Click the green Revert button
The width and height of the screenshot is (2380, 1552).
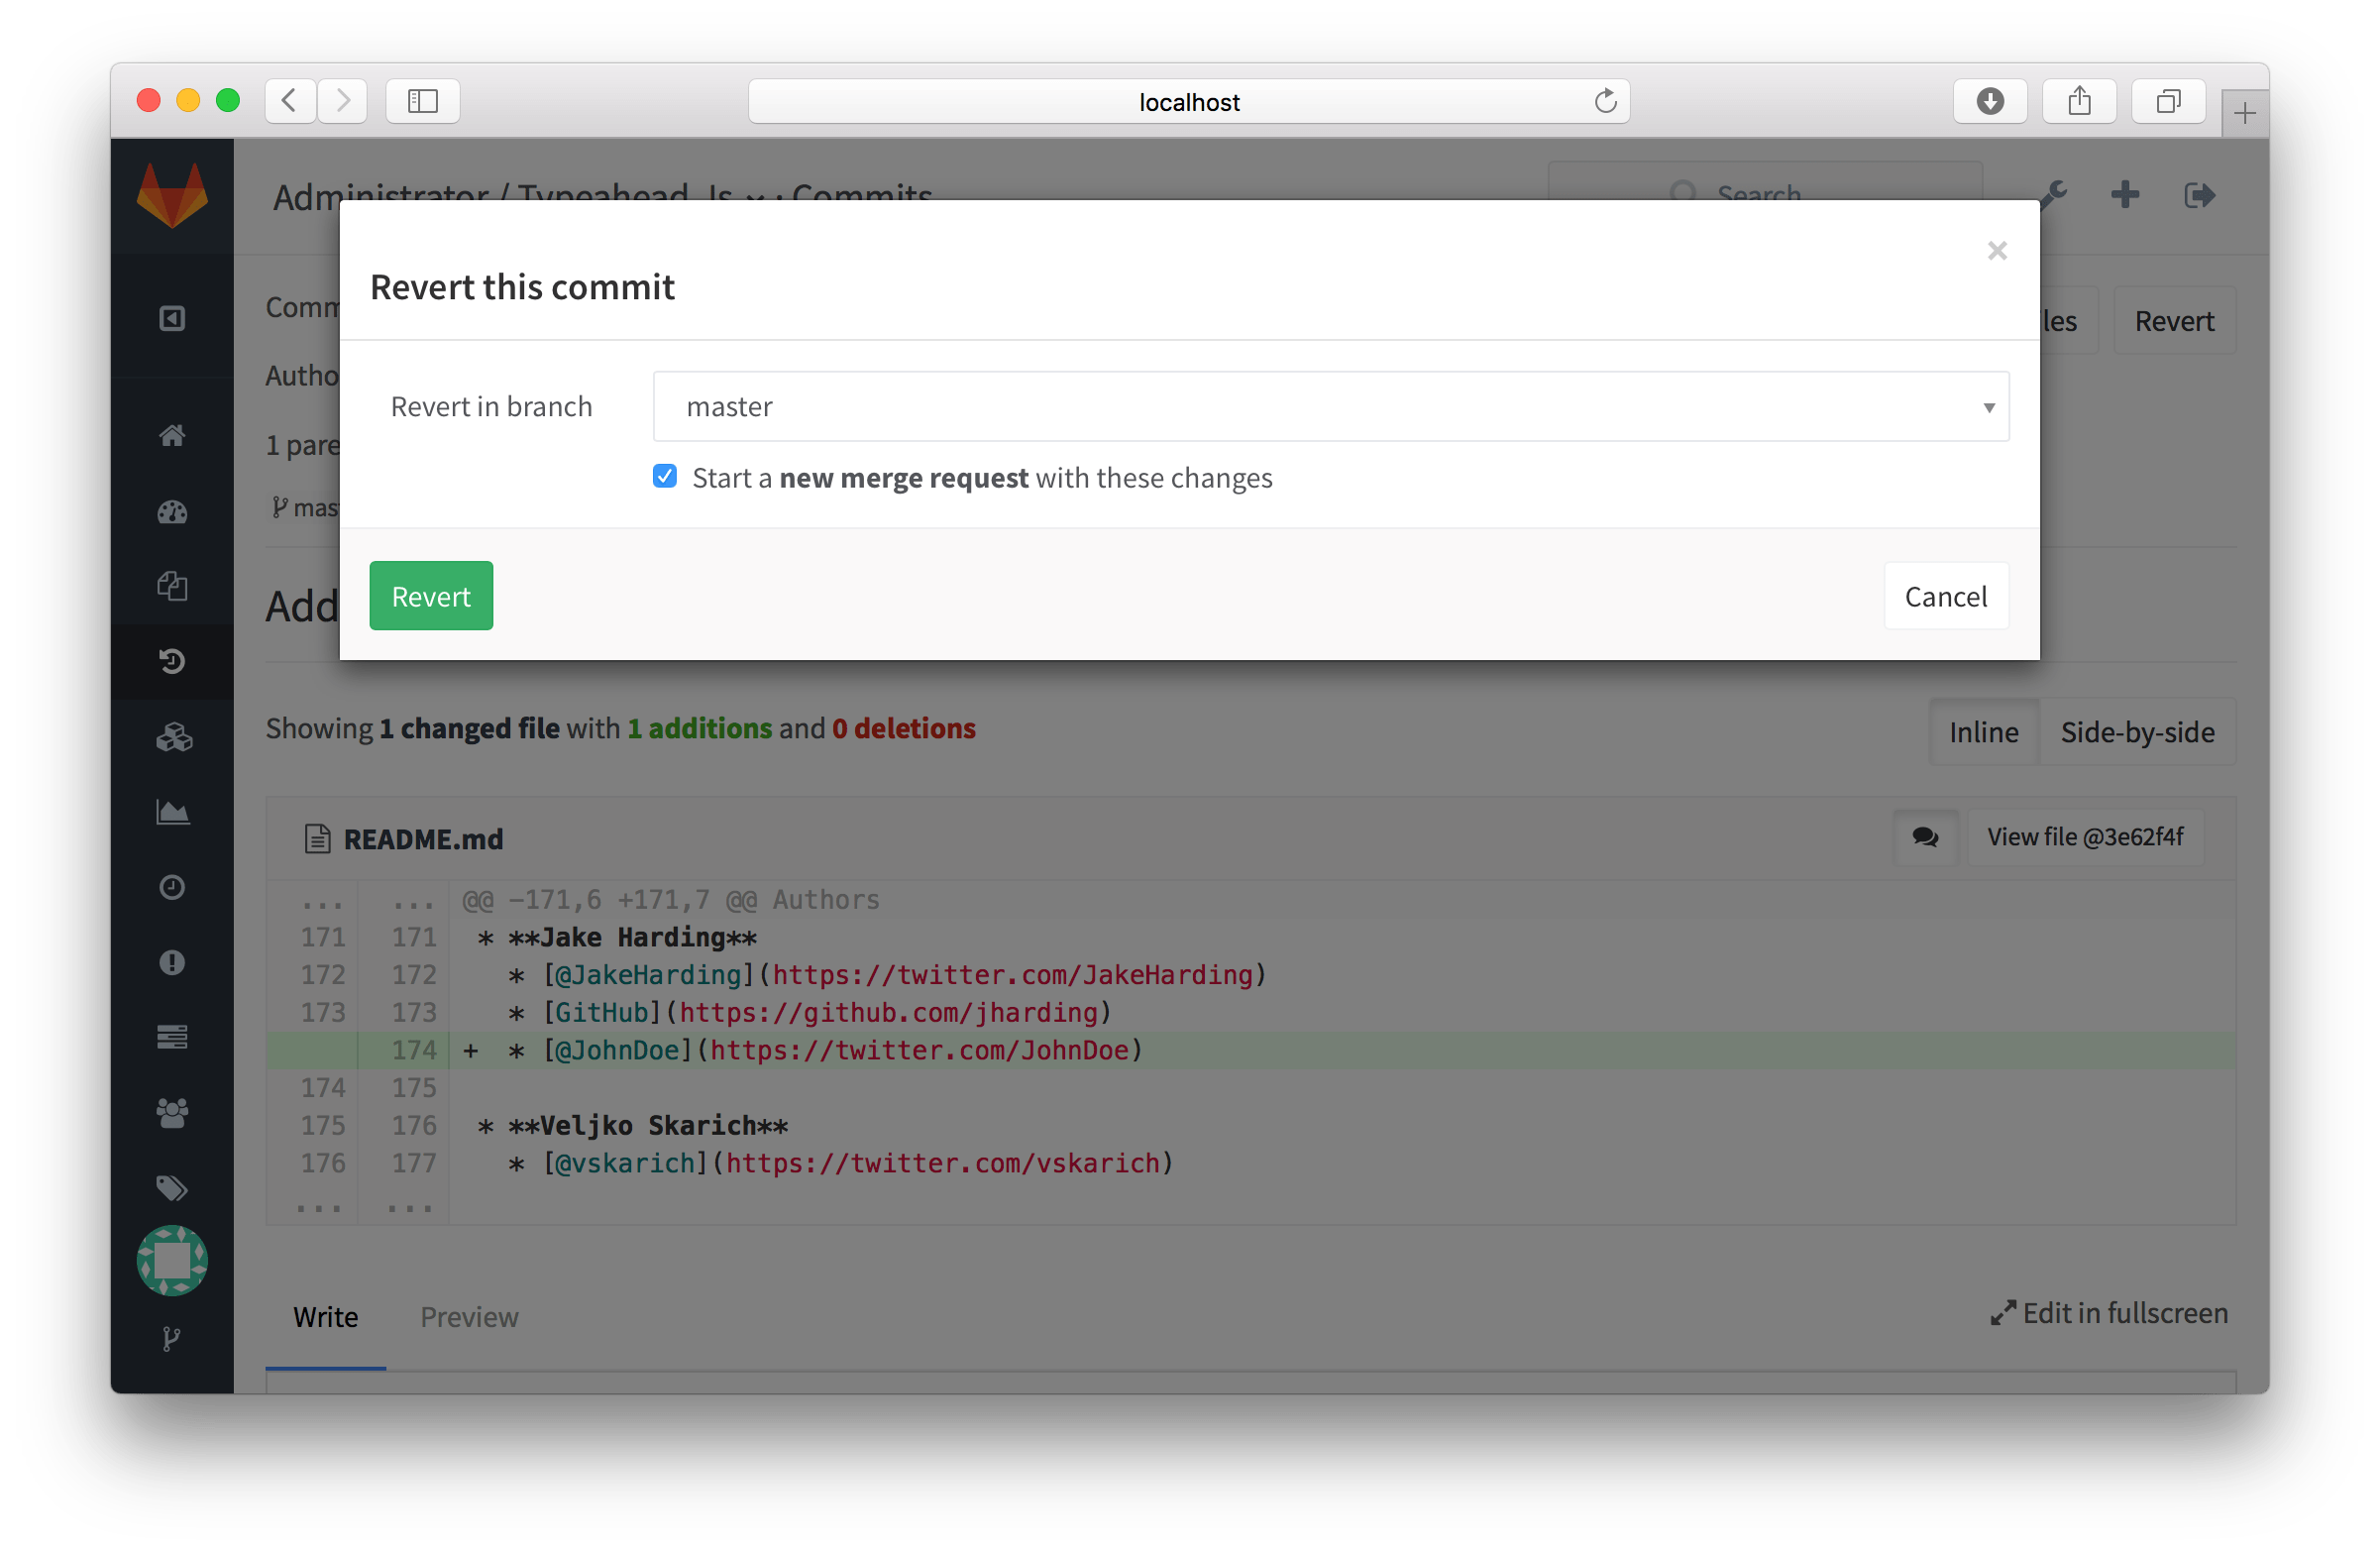[x=431, y=595]
